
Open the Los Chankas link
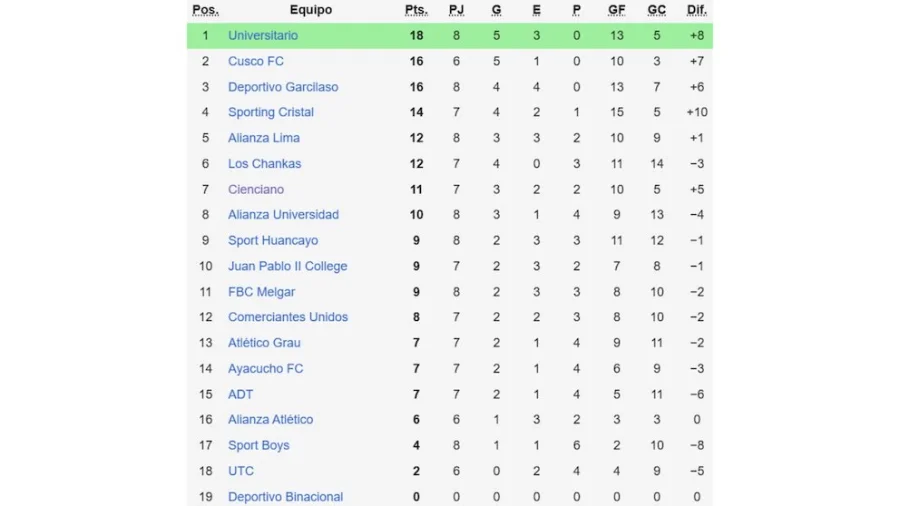[x=264, y=164]
